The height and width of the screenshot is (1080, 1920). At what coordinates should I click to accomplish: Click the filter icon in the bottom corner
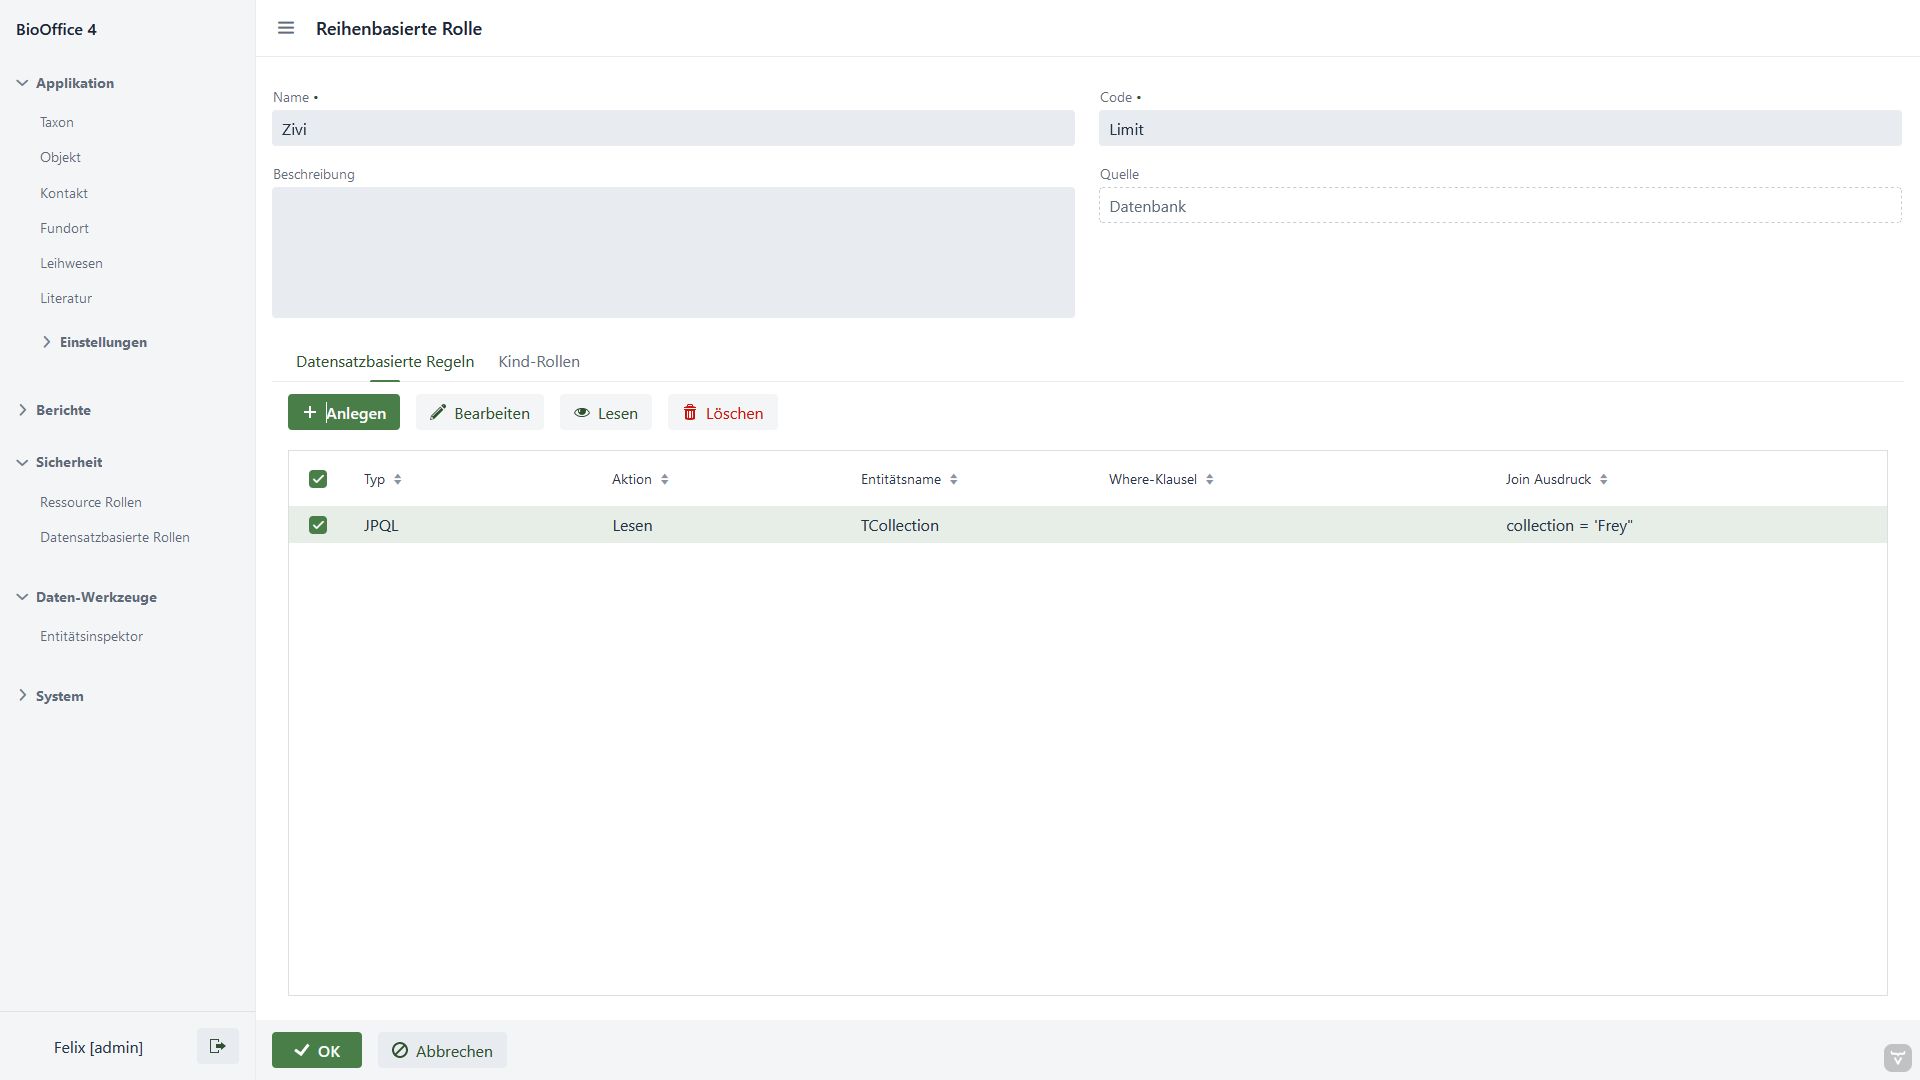pyautogui.click(x=1897, y=1058)
